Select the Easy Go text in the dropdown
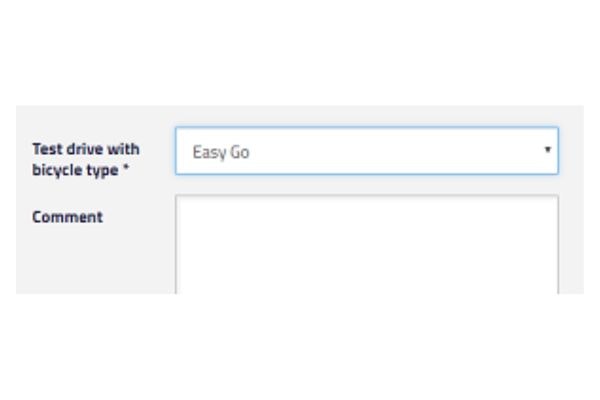The image size is (600, 400). click(221, 153)
